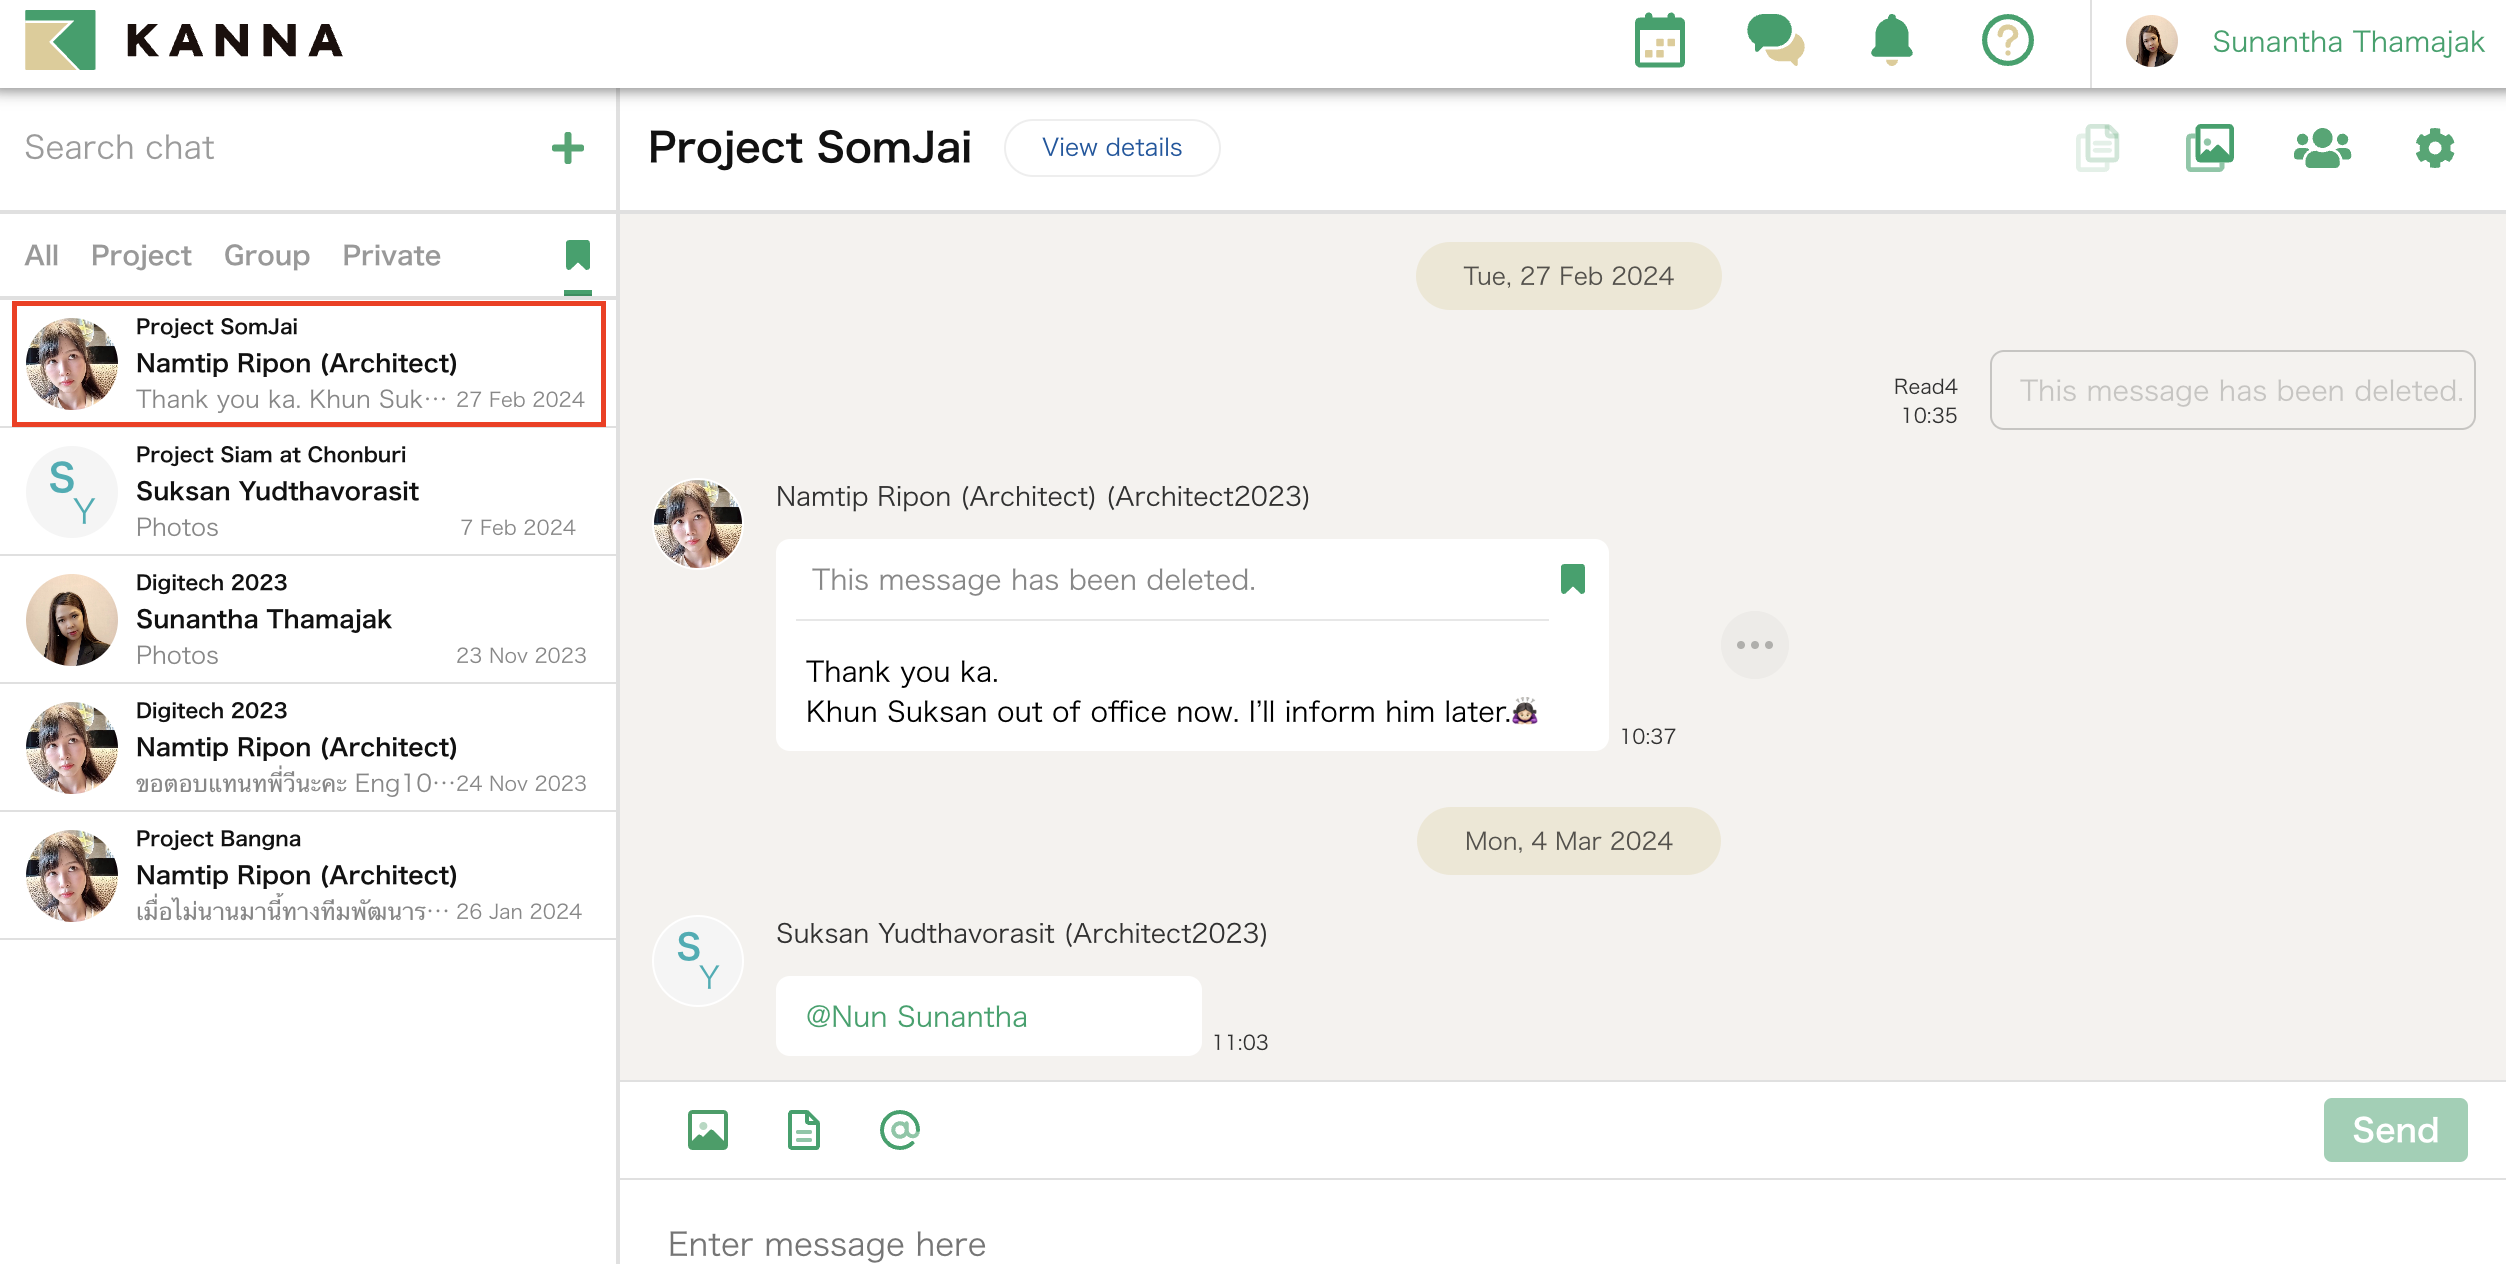Viewport: 2506px width, 1264px height.
Task: Mention someone using the @ icon
Action: (x=899, y=1130)
